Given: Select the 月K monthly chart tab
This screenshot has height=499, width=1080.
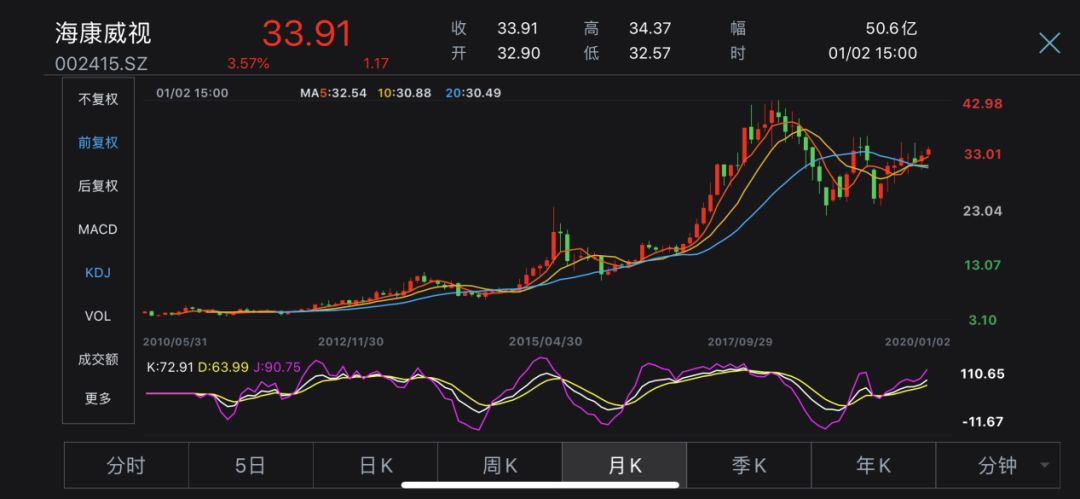Looking at the screenshot, I should click(624, 465).
